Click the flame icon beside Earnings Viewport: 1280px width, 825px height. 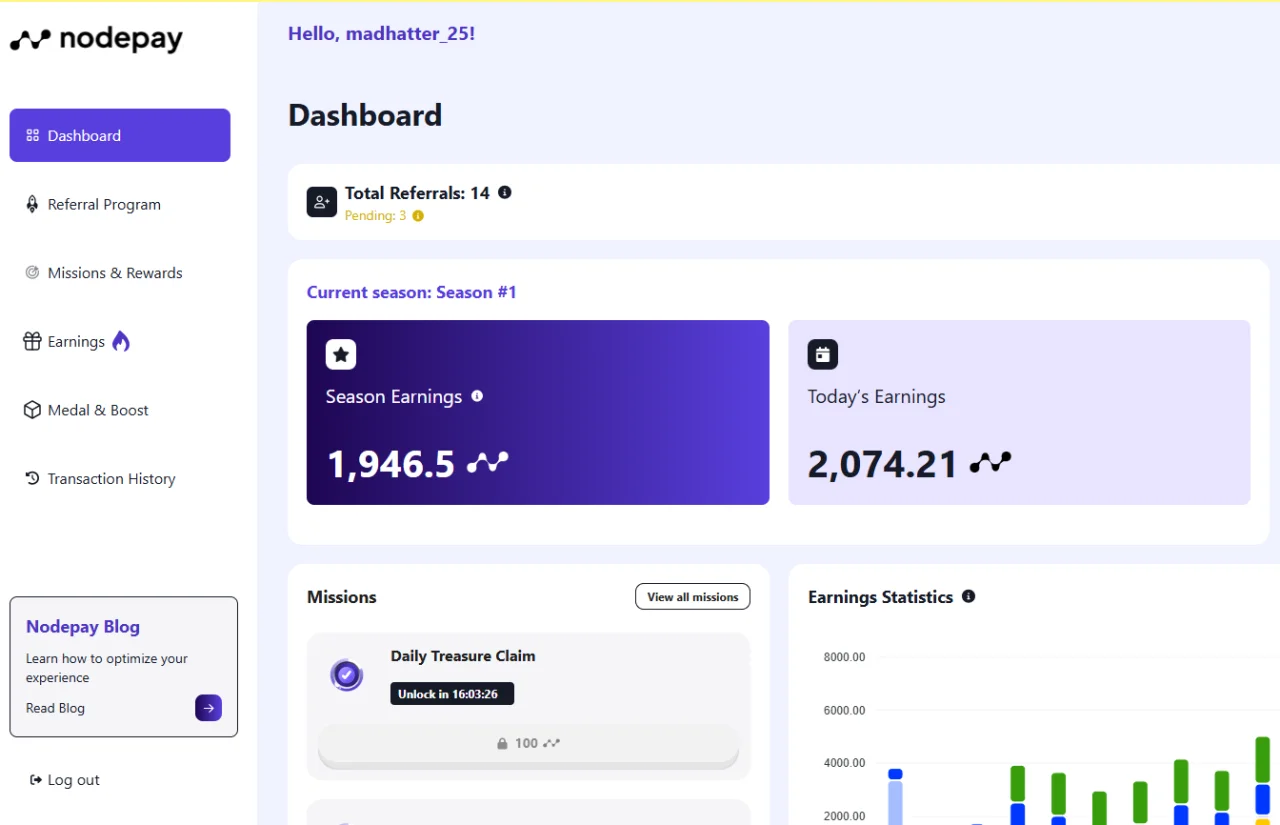pos(121,341)
